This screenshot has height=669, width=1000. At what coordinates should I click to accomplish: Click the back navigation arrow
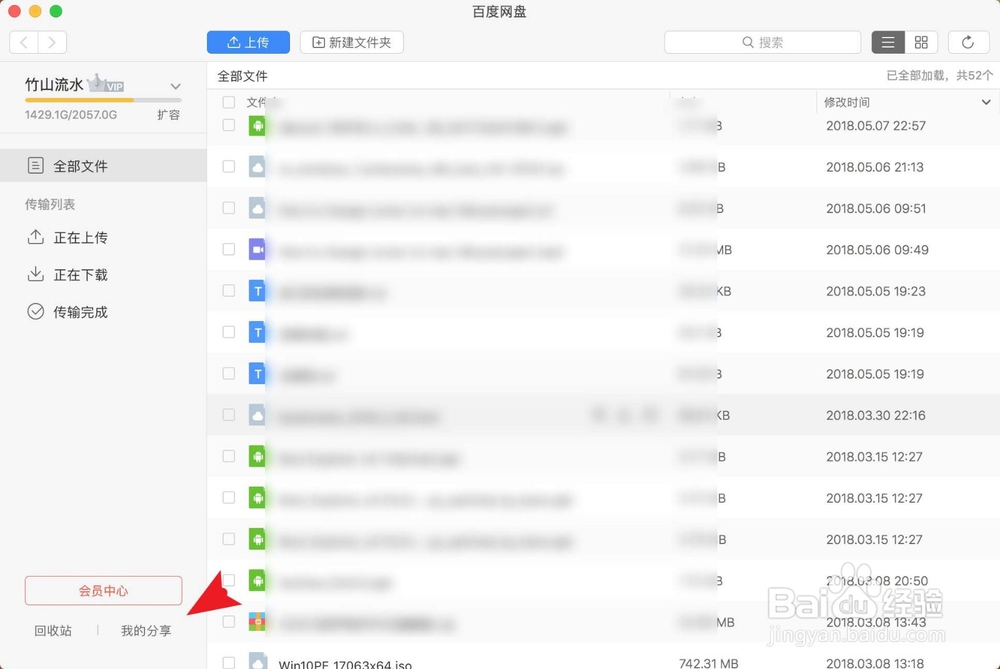point(24,42)
